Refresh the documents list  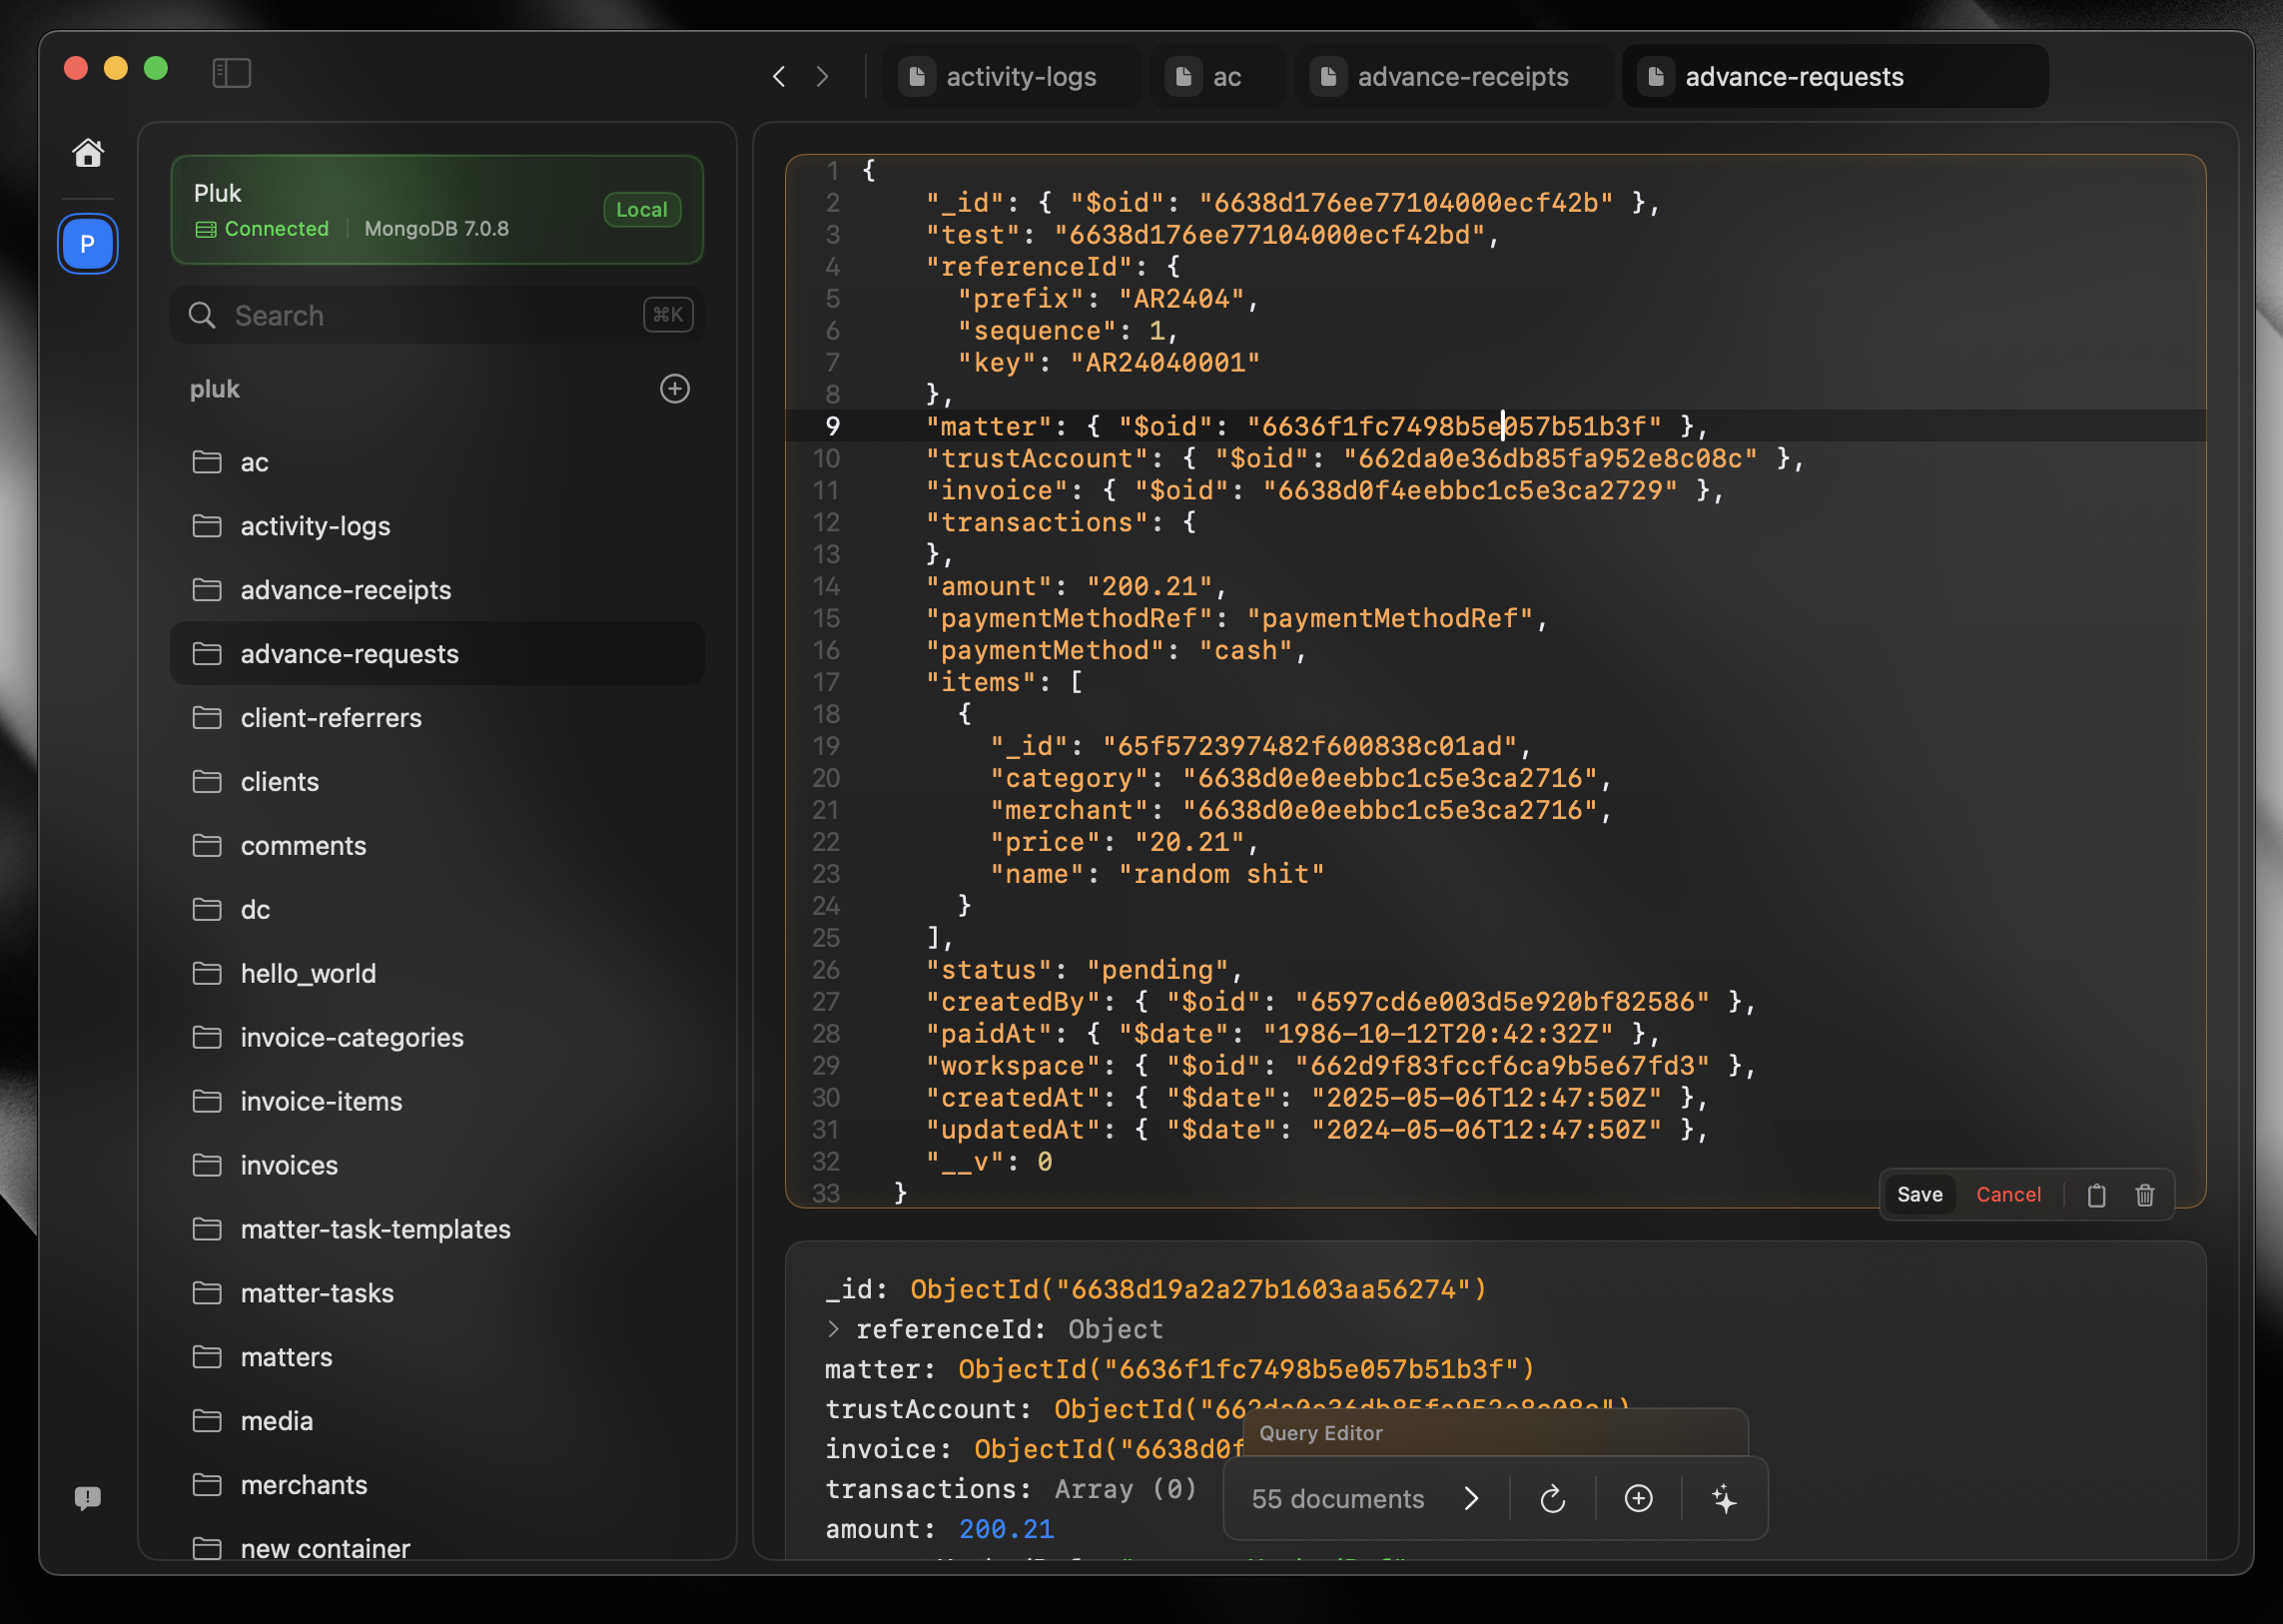coord(1552,1498)
